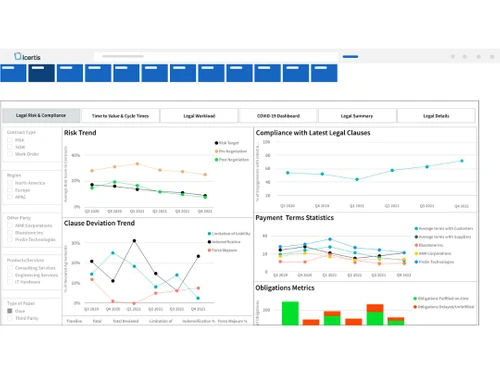Click the Indemnification % column header
The image size is (500, 375).
click(199, 321)
